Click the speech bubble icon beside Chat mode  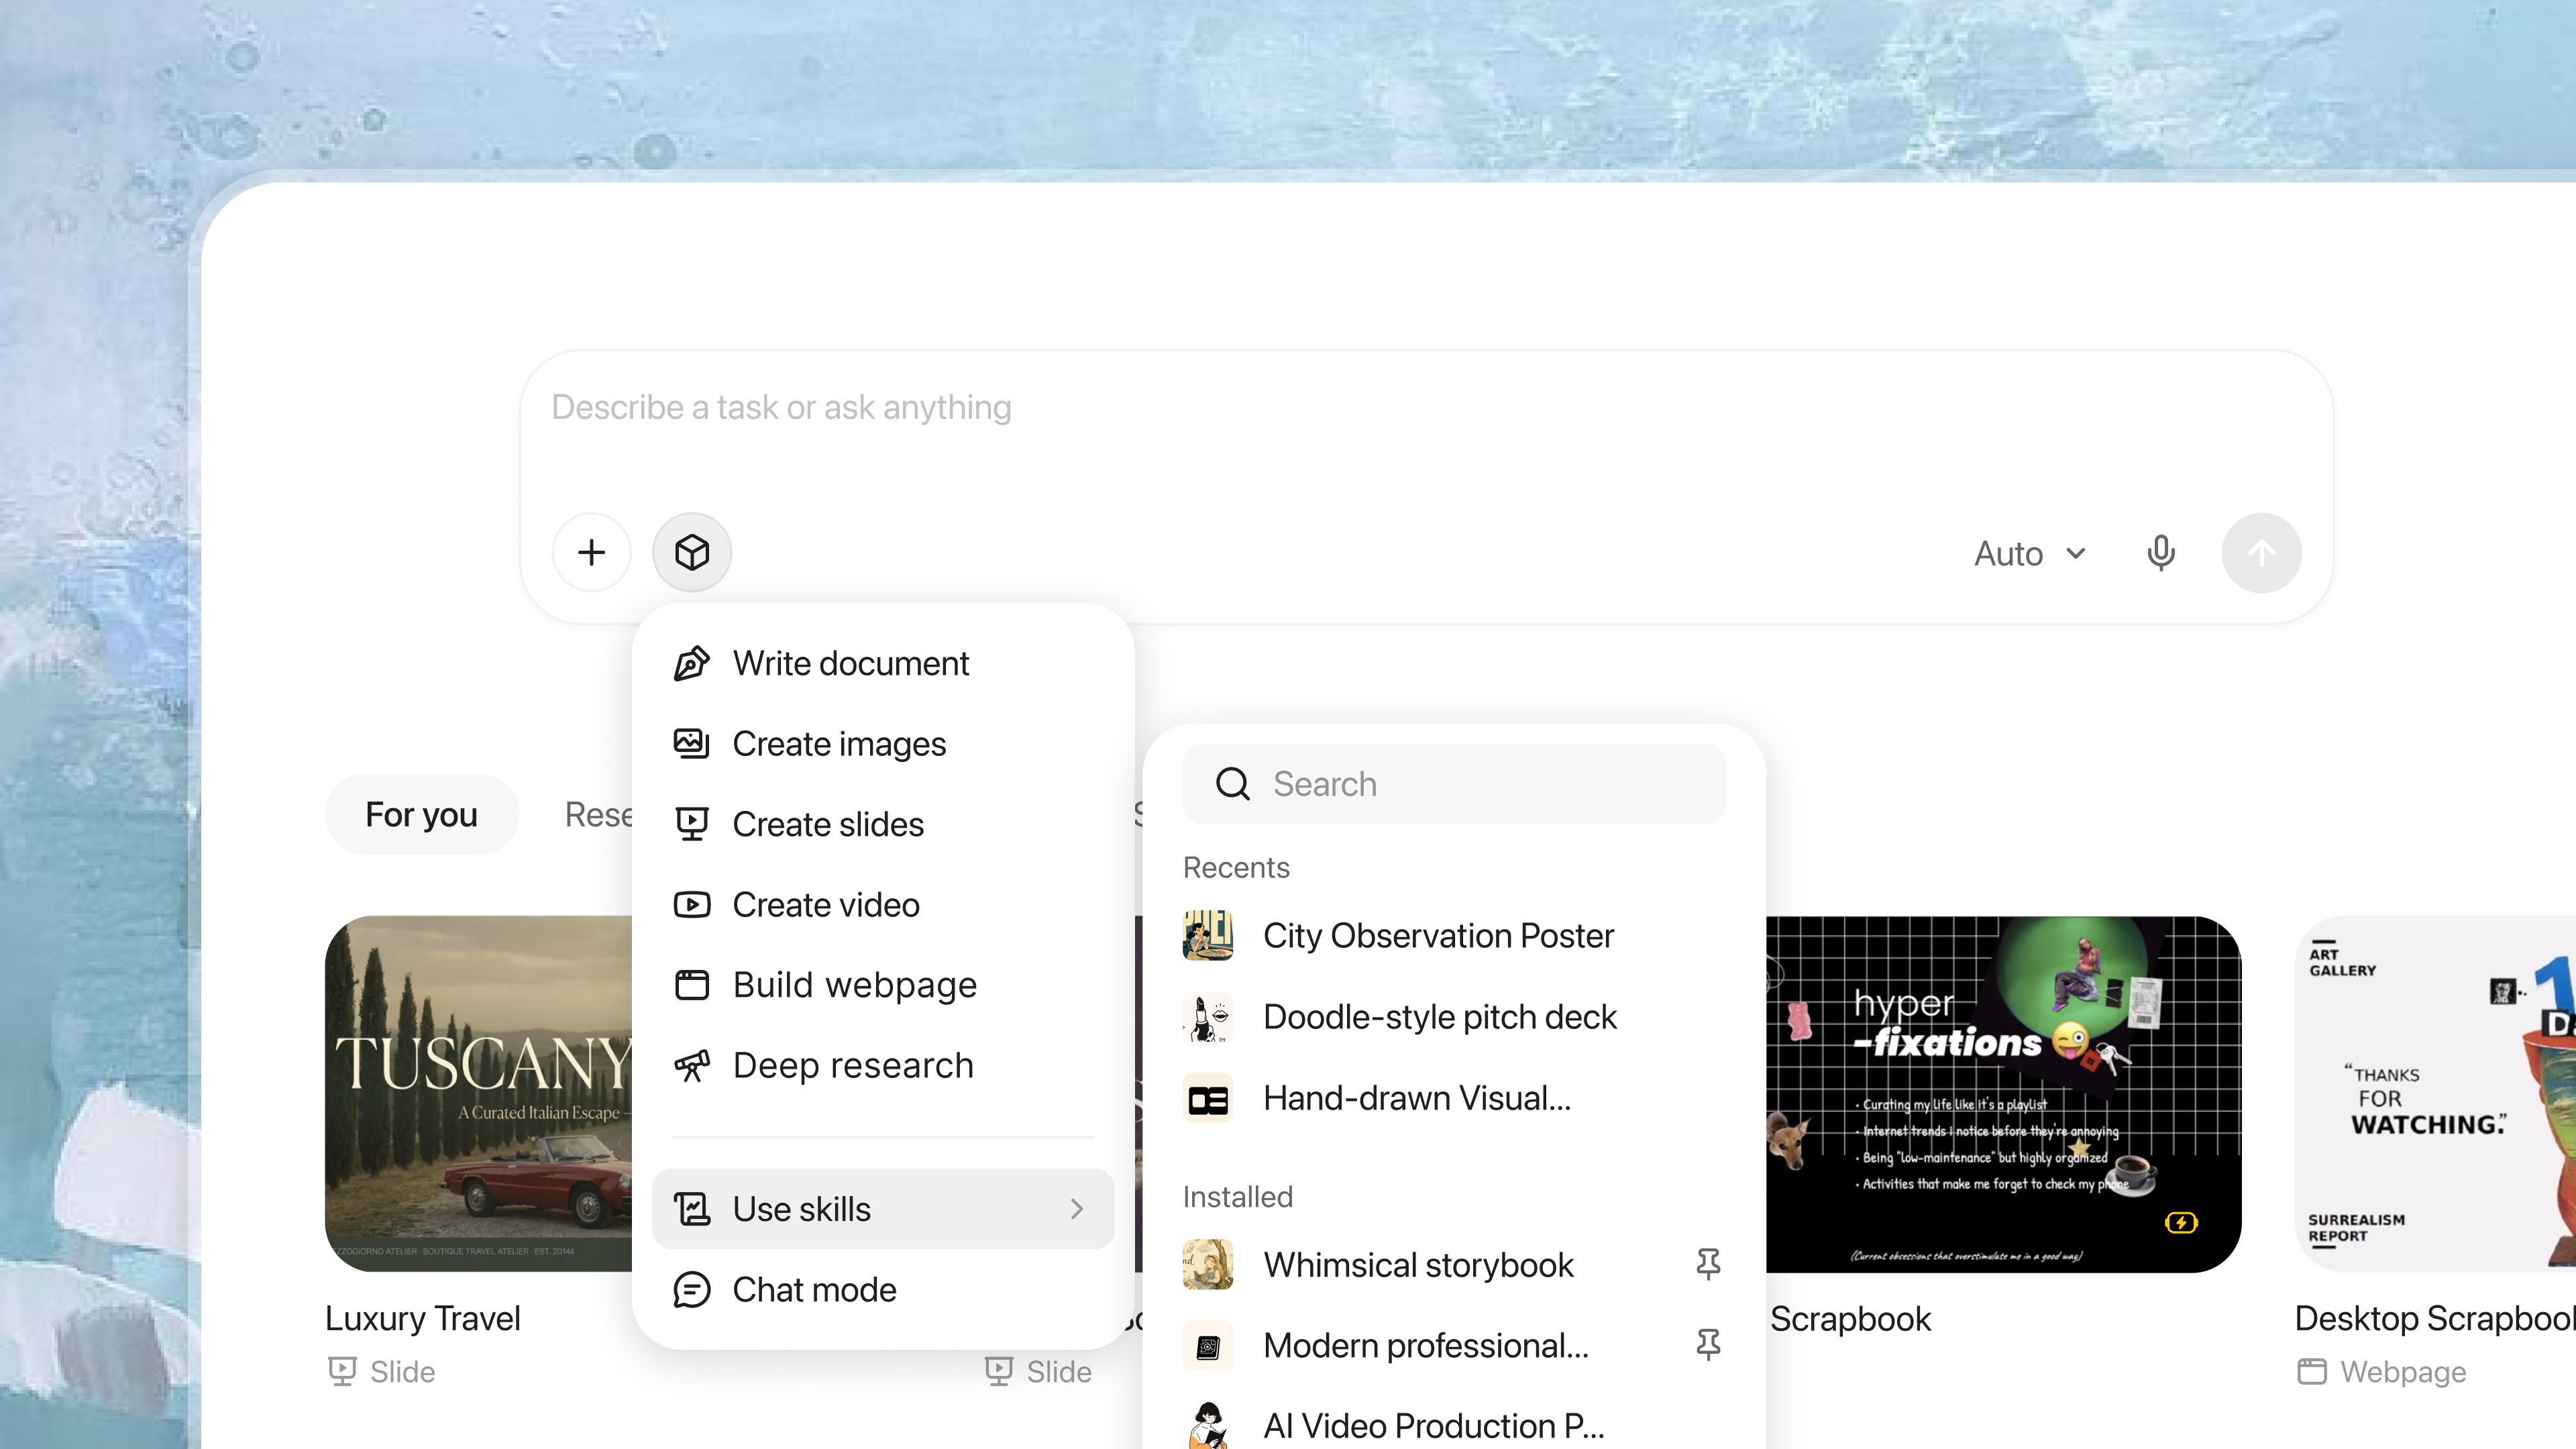pyautogui.click(x=692, y=1290)
